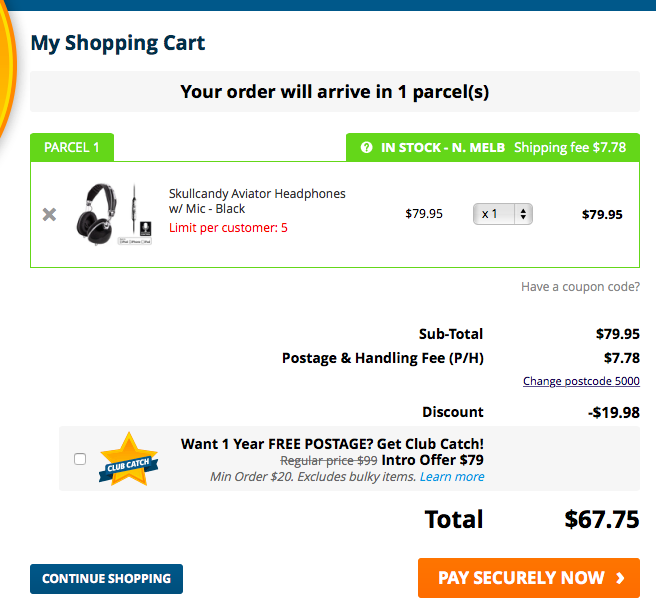Click the Shipping fee $7.78 label
656x616 pixels.
pos(570,148)
